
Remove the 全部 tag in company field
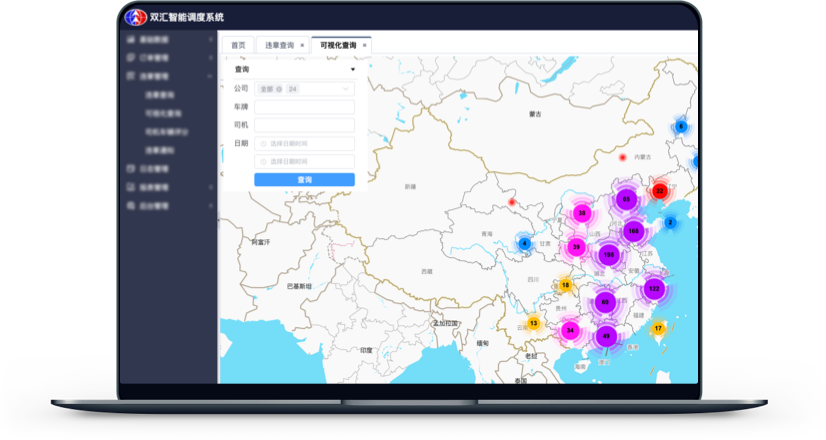click(x=279, y=89)
